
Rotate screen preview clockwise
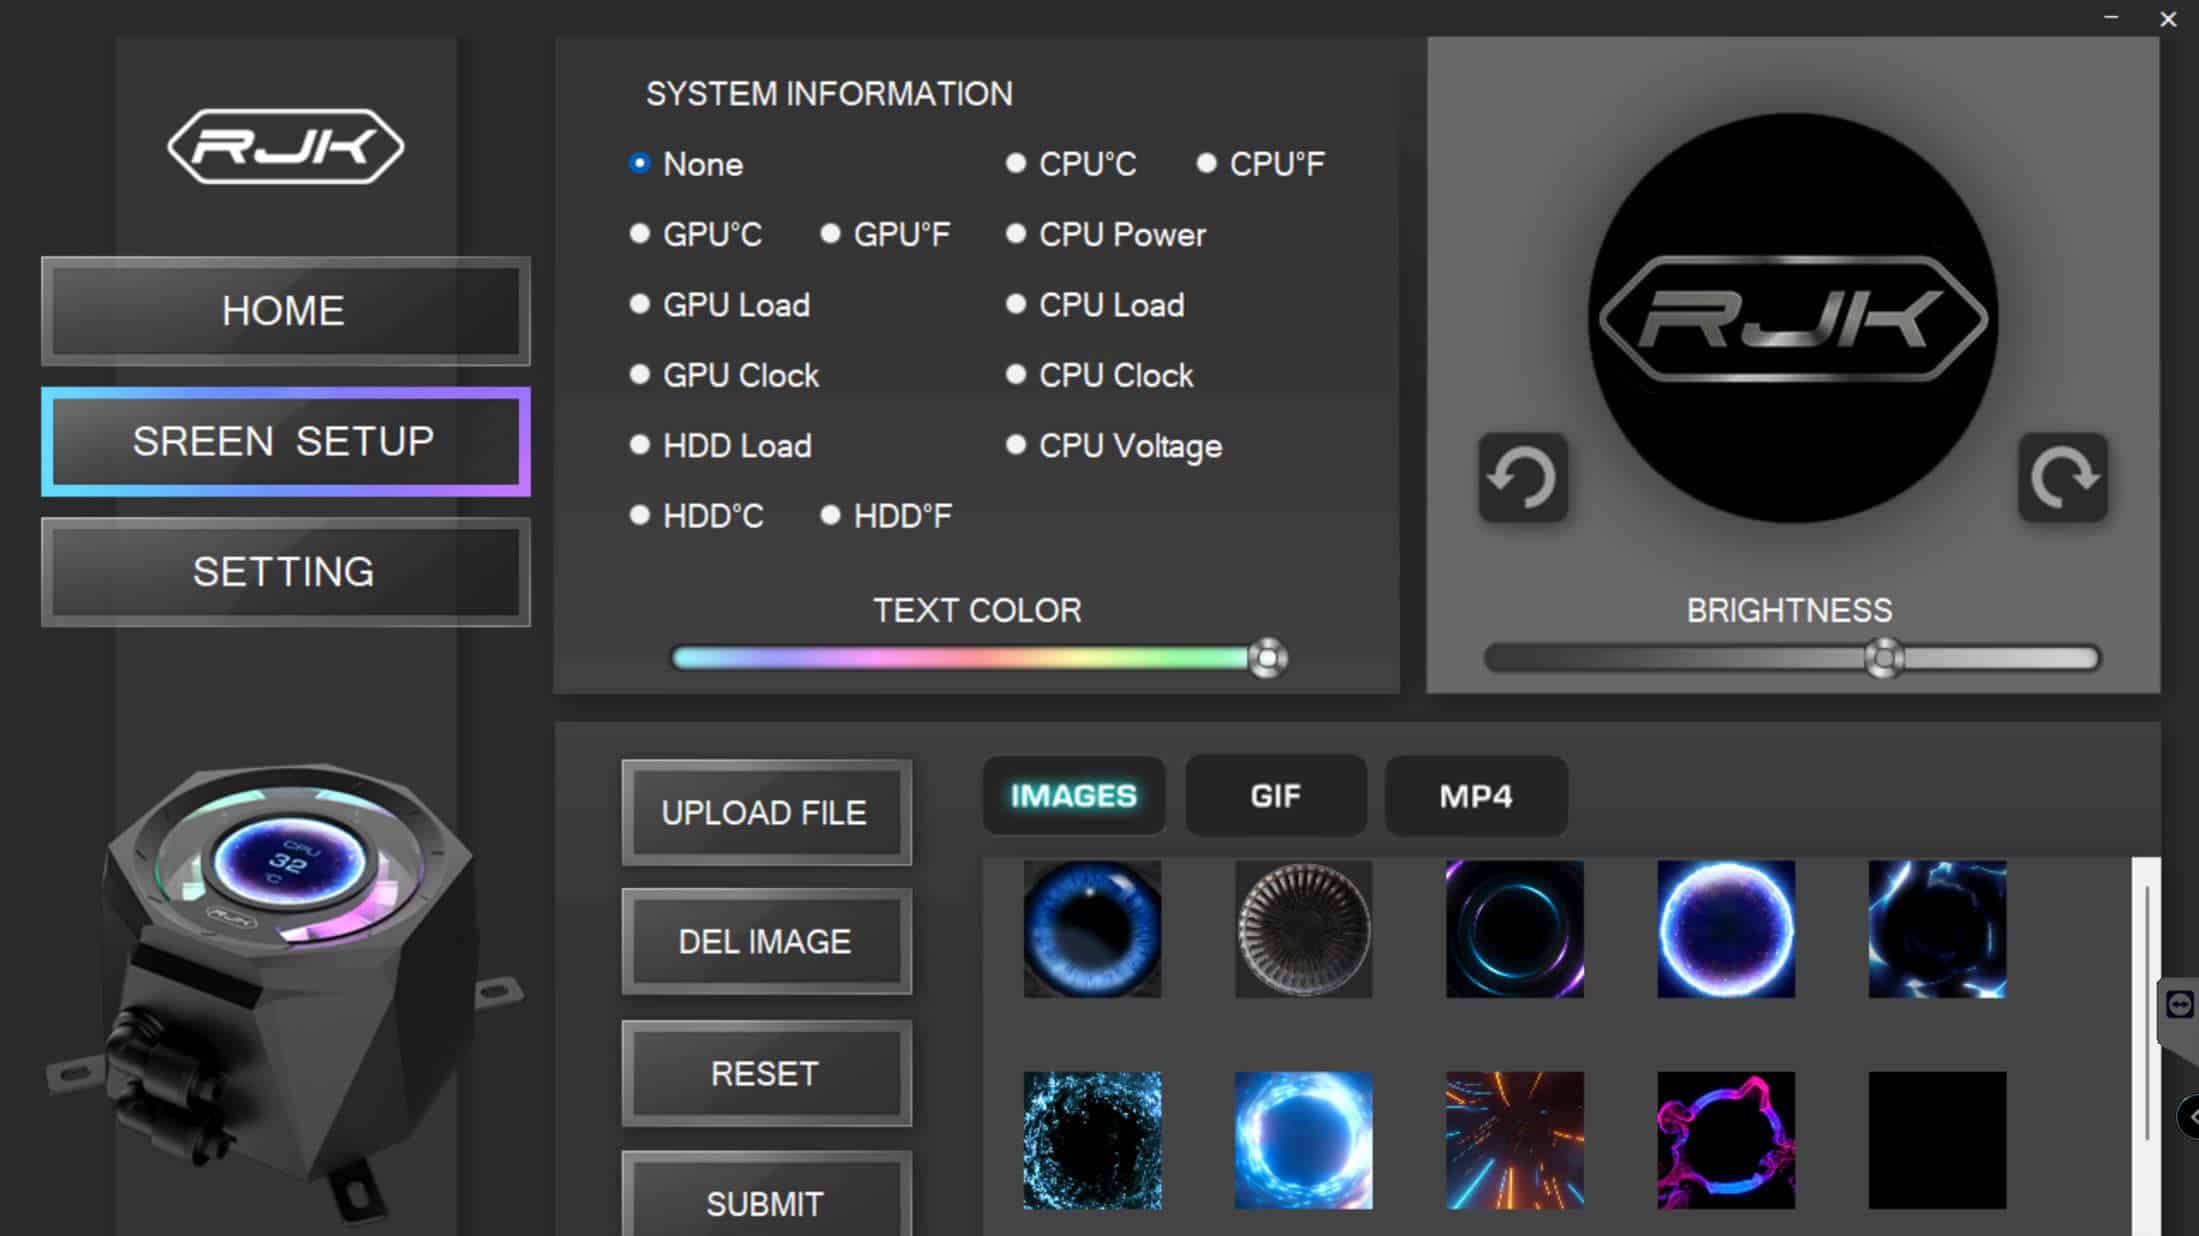click(x=2063, y=477)
